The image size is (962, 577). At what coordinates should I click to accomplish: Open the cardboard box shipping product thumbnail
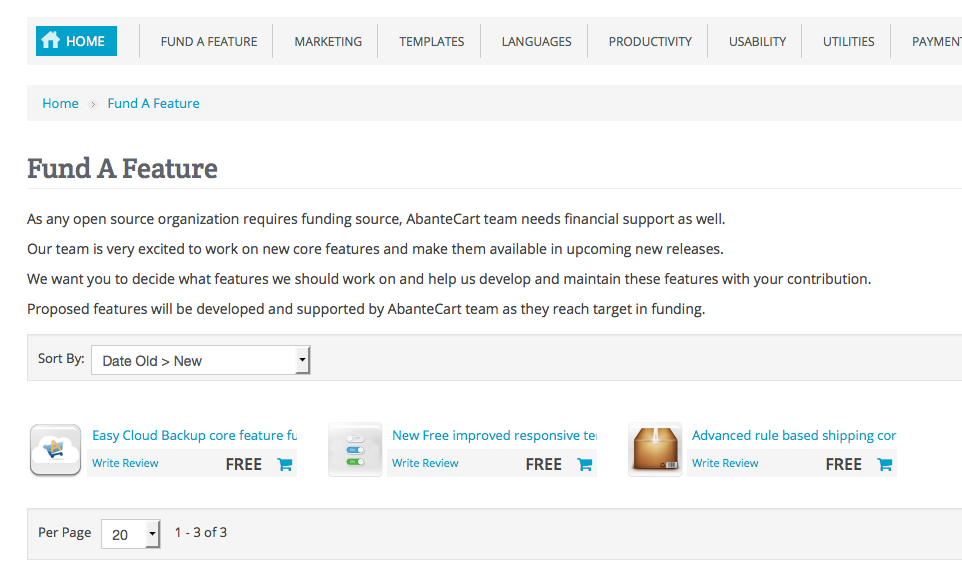[x=655, y=449]
